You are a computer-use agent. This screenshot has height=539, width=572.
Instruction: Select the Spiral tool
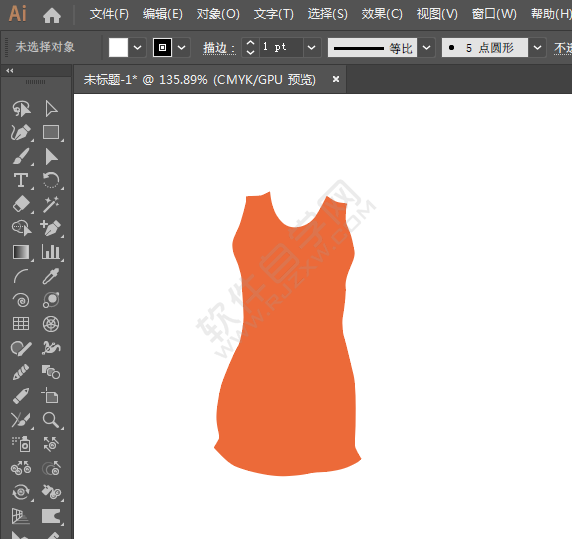[21, 300]
